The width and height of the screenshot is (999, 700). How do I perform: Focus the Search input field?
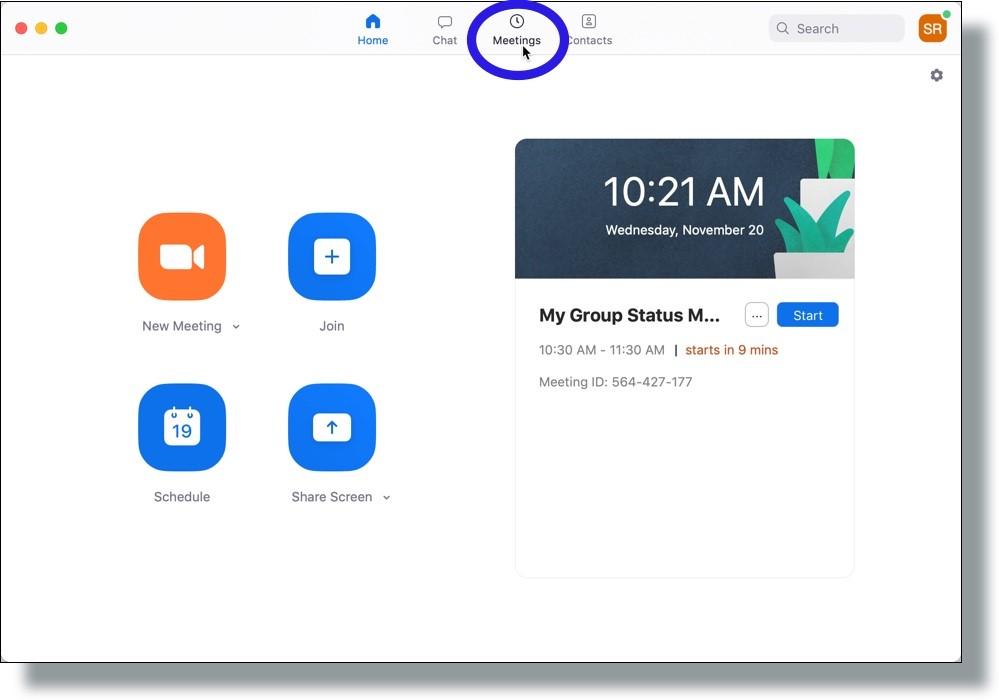[x=837, y=29]
